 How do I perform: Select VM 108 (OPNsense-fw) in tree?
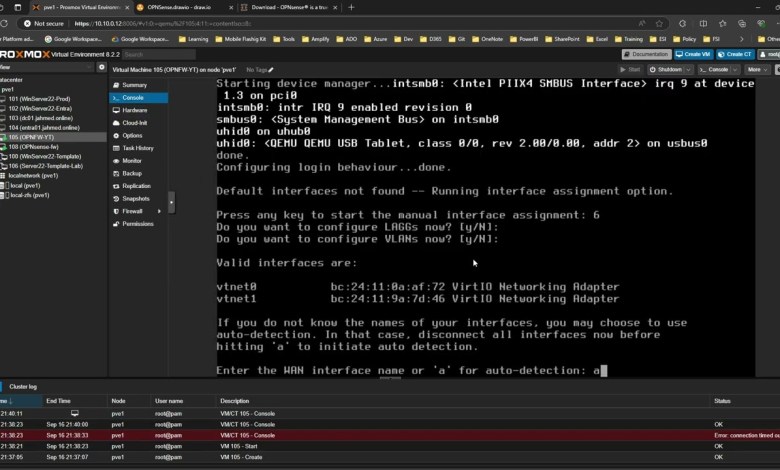(x=33, y=147)
